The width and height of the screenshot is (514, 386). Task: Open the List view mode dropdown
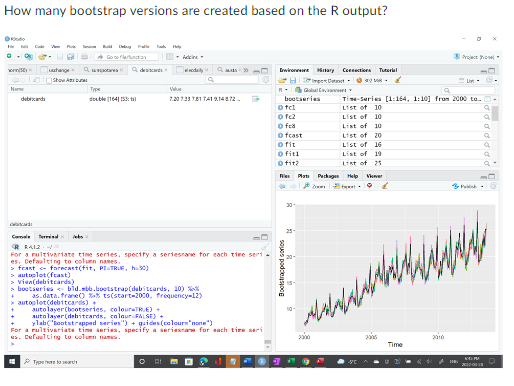coord(469,81)
